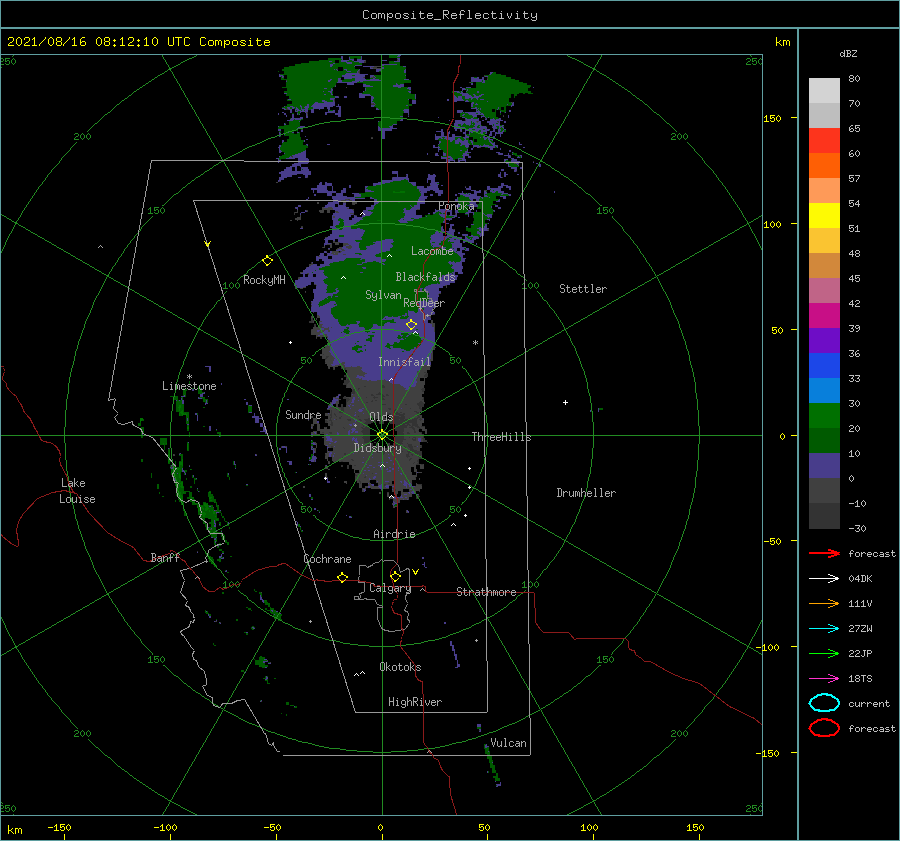Click the orange 111V arrow icon
The width and height of the screenshot is (900, 841).
click(x=824, y=603)
